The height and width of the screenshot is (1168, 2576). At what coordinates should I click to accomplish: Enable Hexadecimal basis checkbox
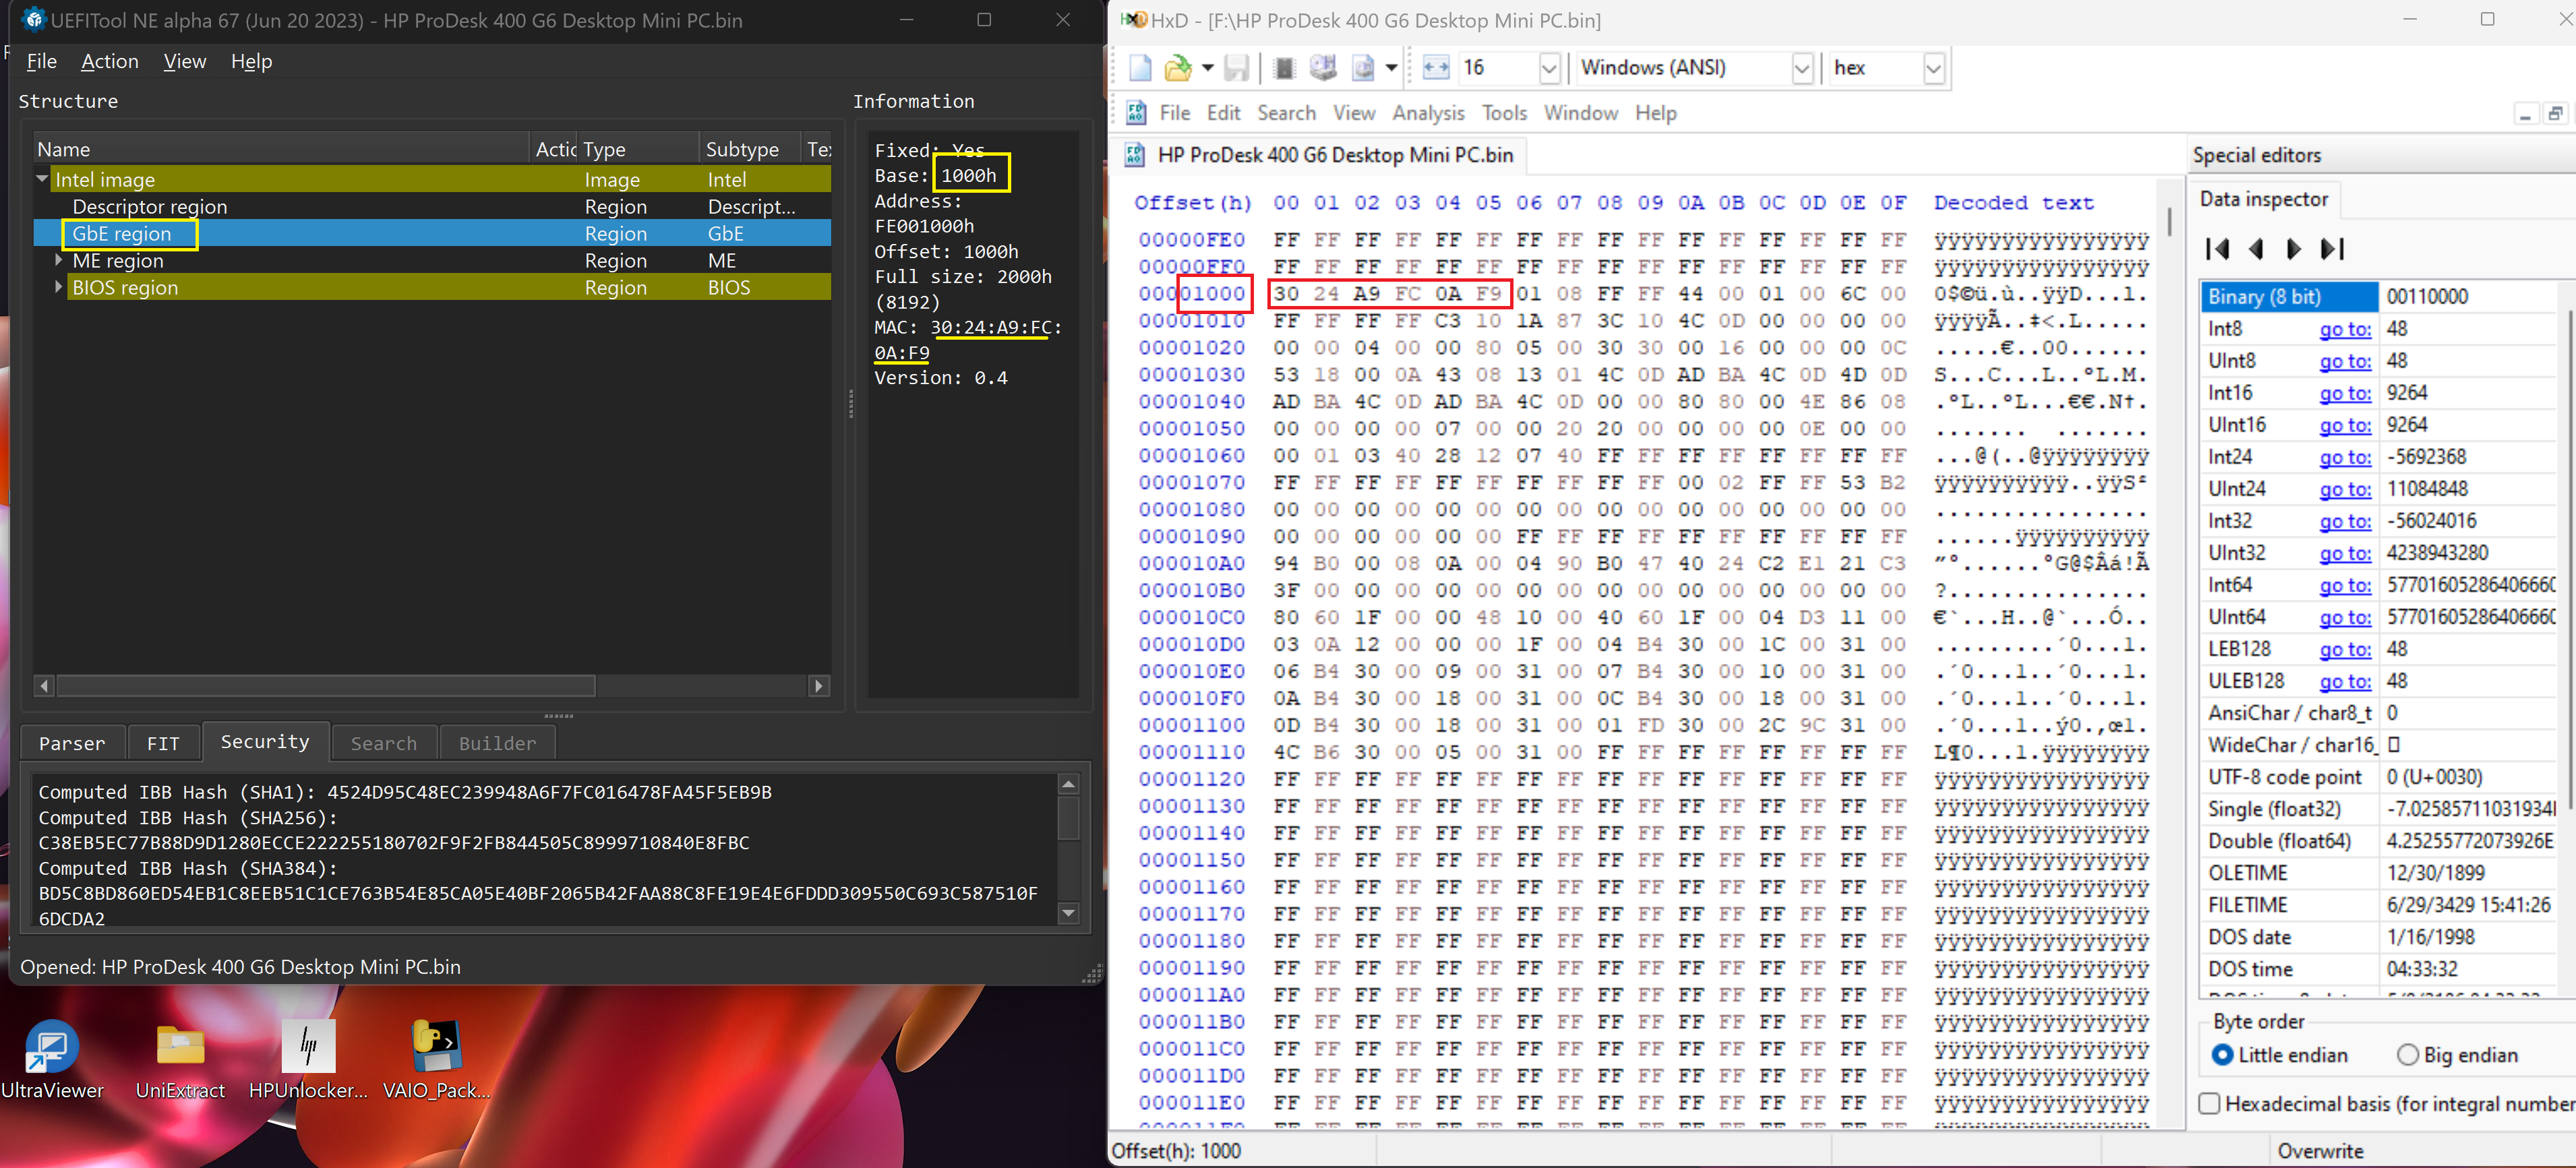coord(2210,1104)
